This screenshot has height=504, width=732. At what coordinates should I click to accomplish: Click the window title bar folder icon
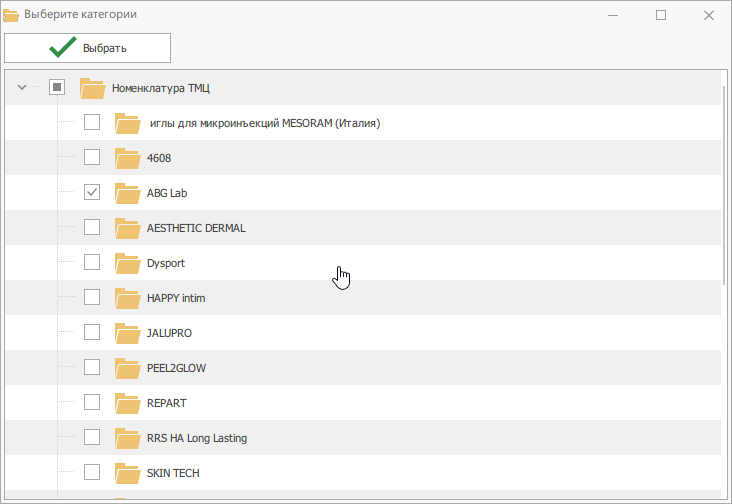11,15
